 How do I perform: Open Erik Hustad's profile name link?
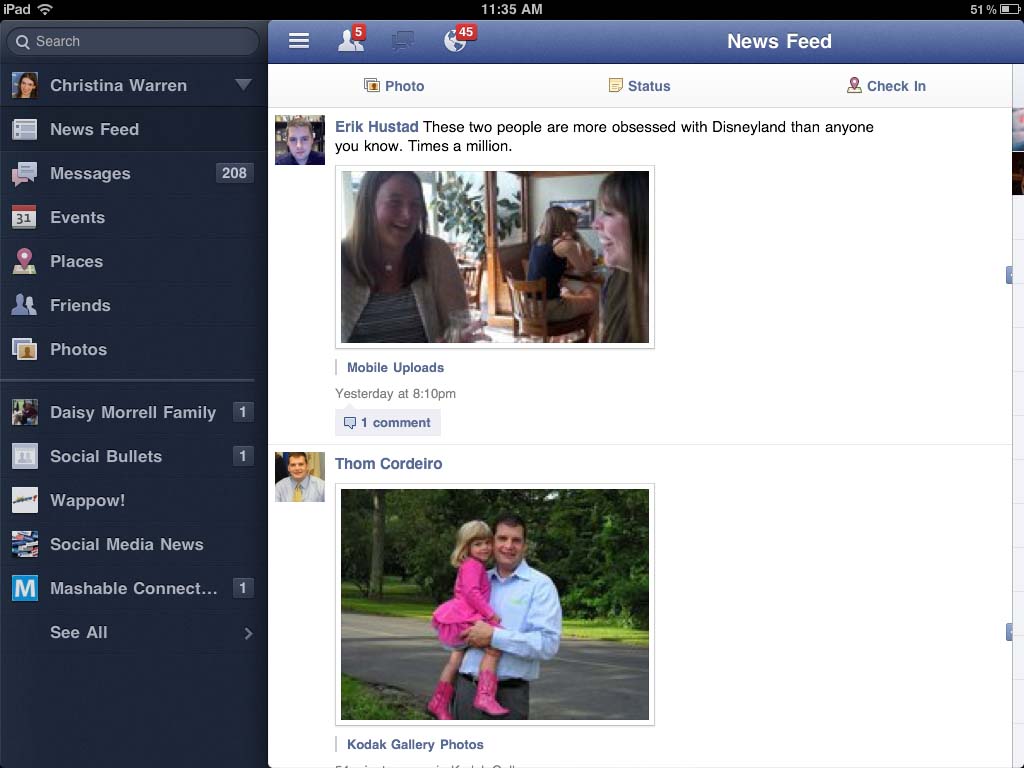376,127
